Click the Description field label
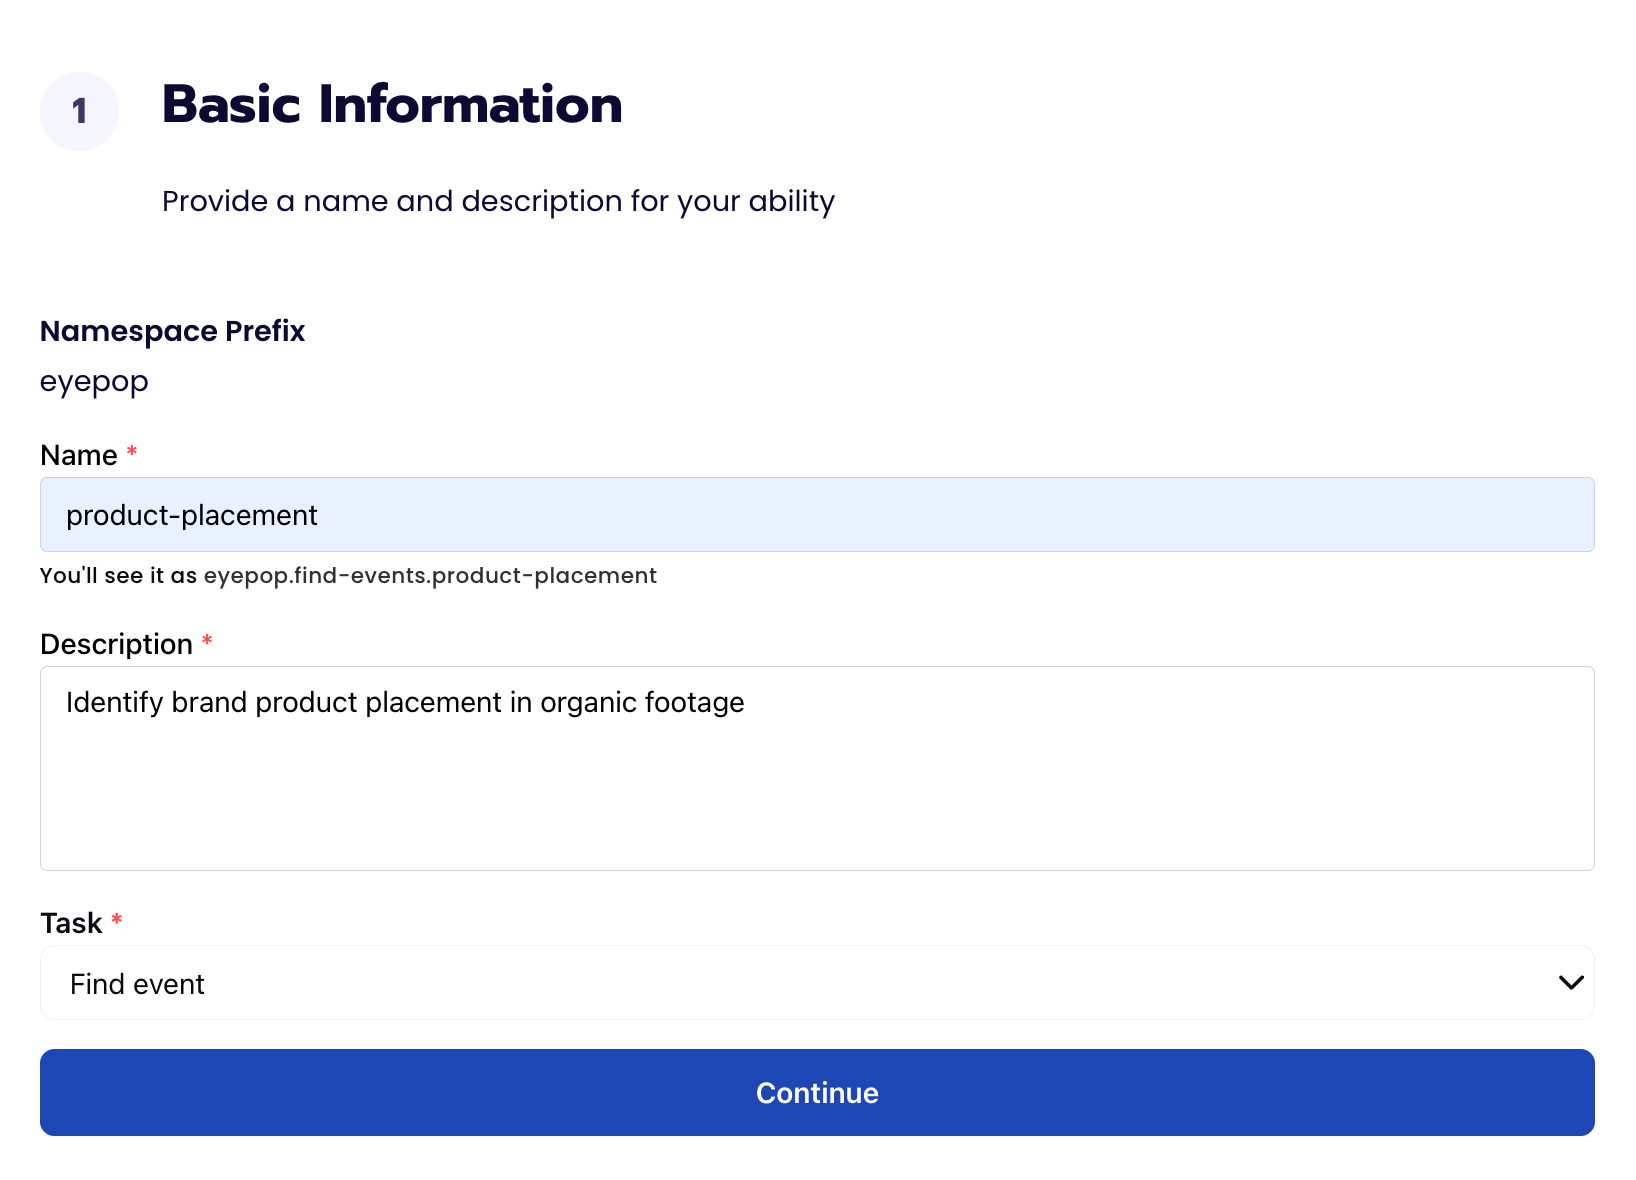Image resolution: width=1636 pixels, height=1180 pixels. [x=116, y=645]
